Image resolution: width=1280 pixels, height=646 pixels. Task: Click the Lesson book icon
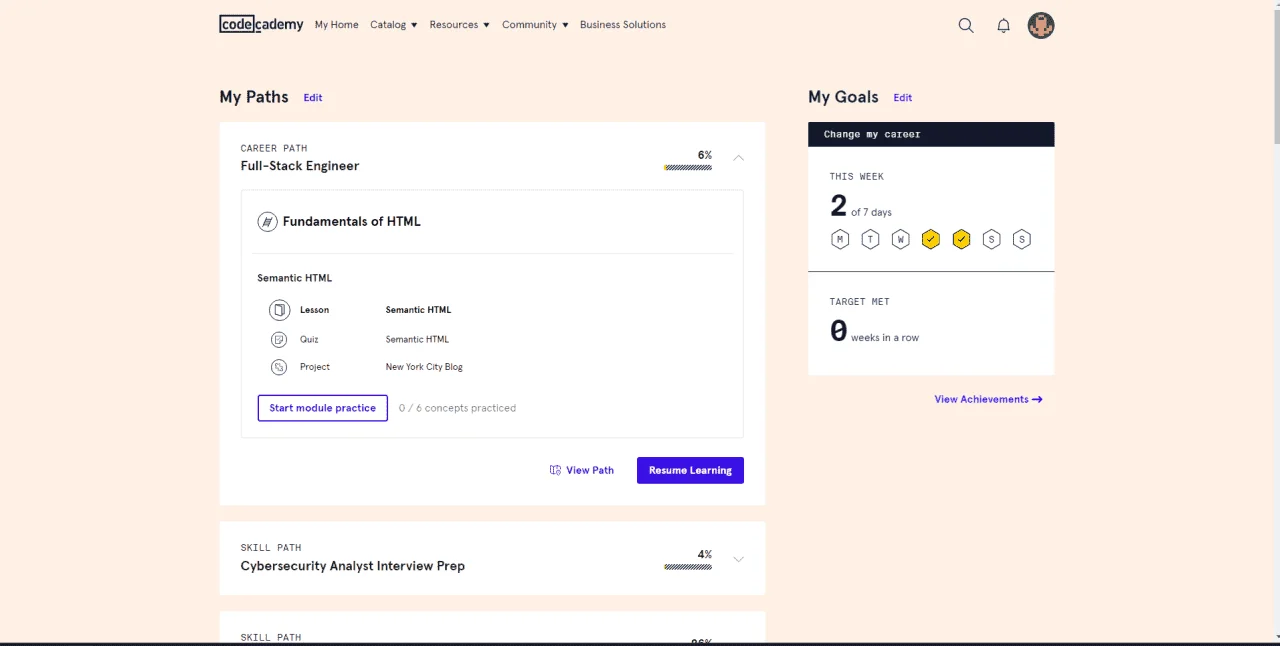click(279, 310)
